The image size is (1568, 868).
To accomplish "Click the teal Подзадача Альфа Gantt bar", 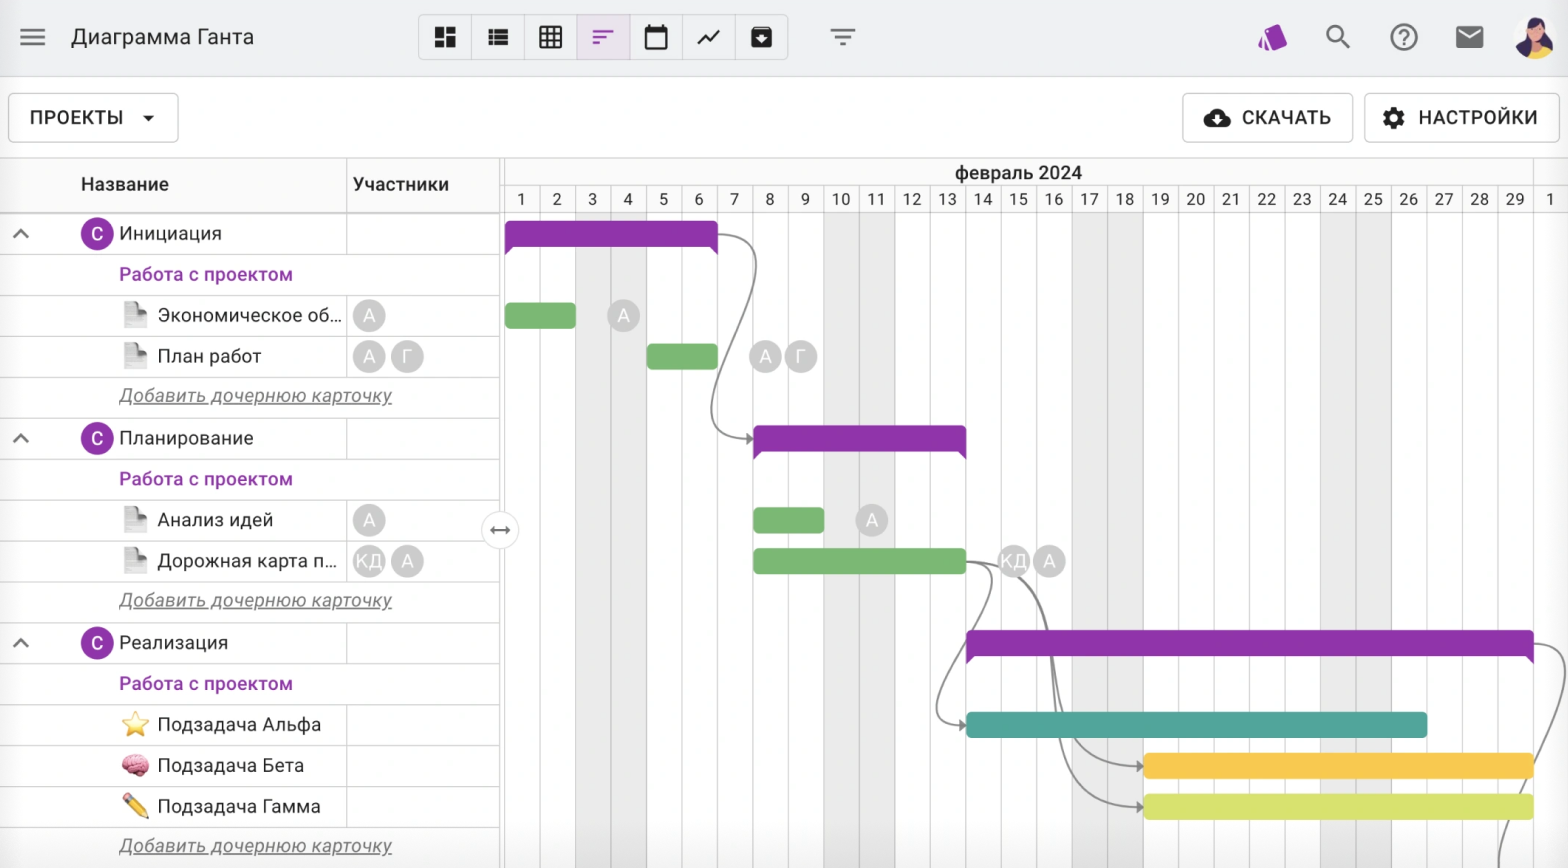I will click(1196, 725).
